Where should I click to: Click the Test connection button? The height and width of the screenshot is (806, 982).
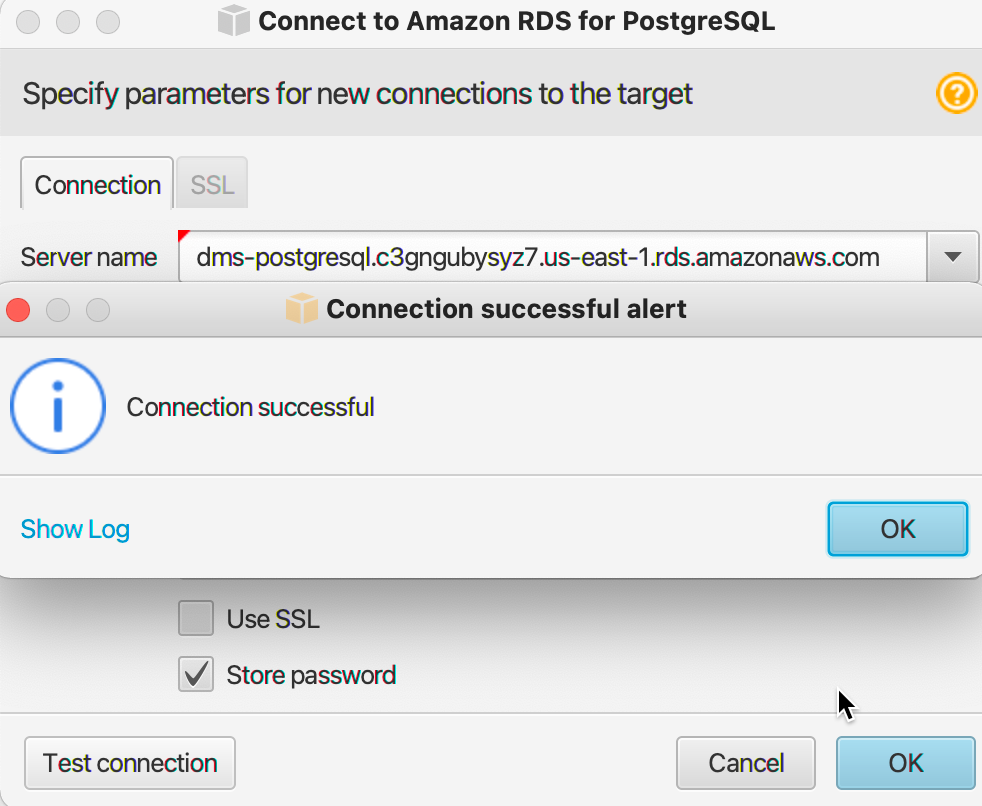click(x=130, y=763)
